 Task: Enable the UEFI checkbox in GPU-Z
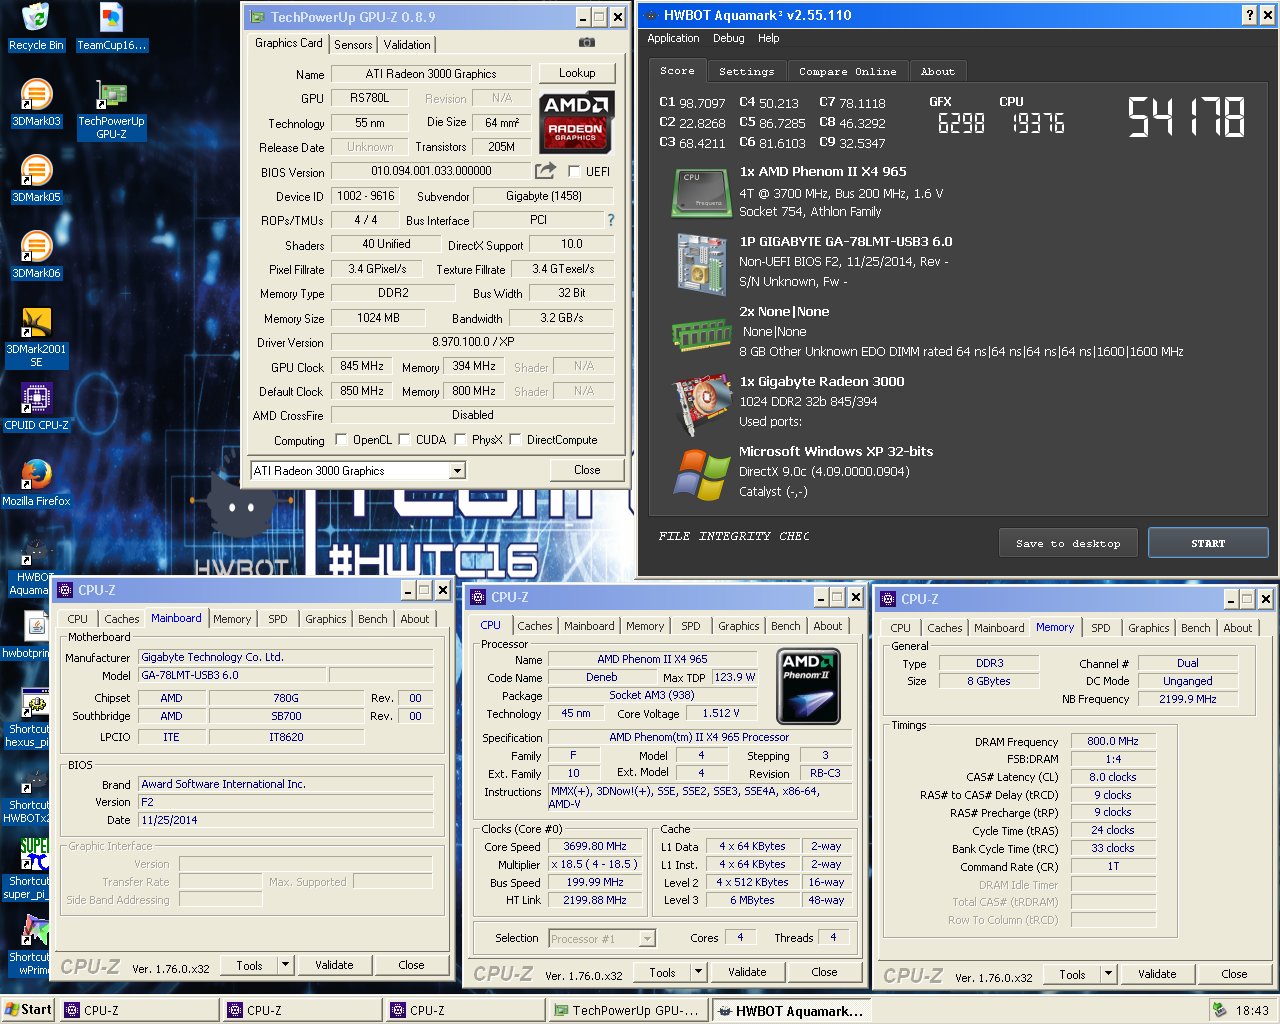(x=574, y=171)
